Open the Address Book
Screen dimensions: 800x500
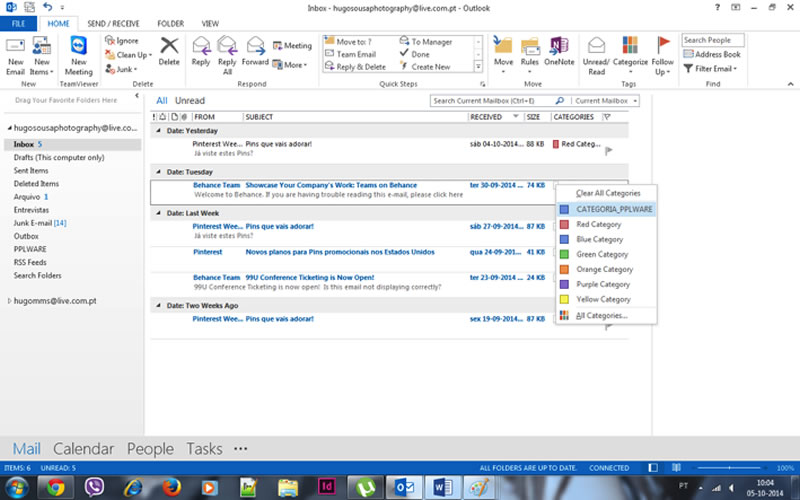tap(712, 54)
